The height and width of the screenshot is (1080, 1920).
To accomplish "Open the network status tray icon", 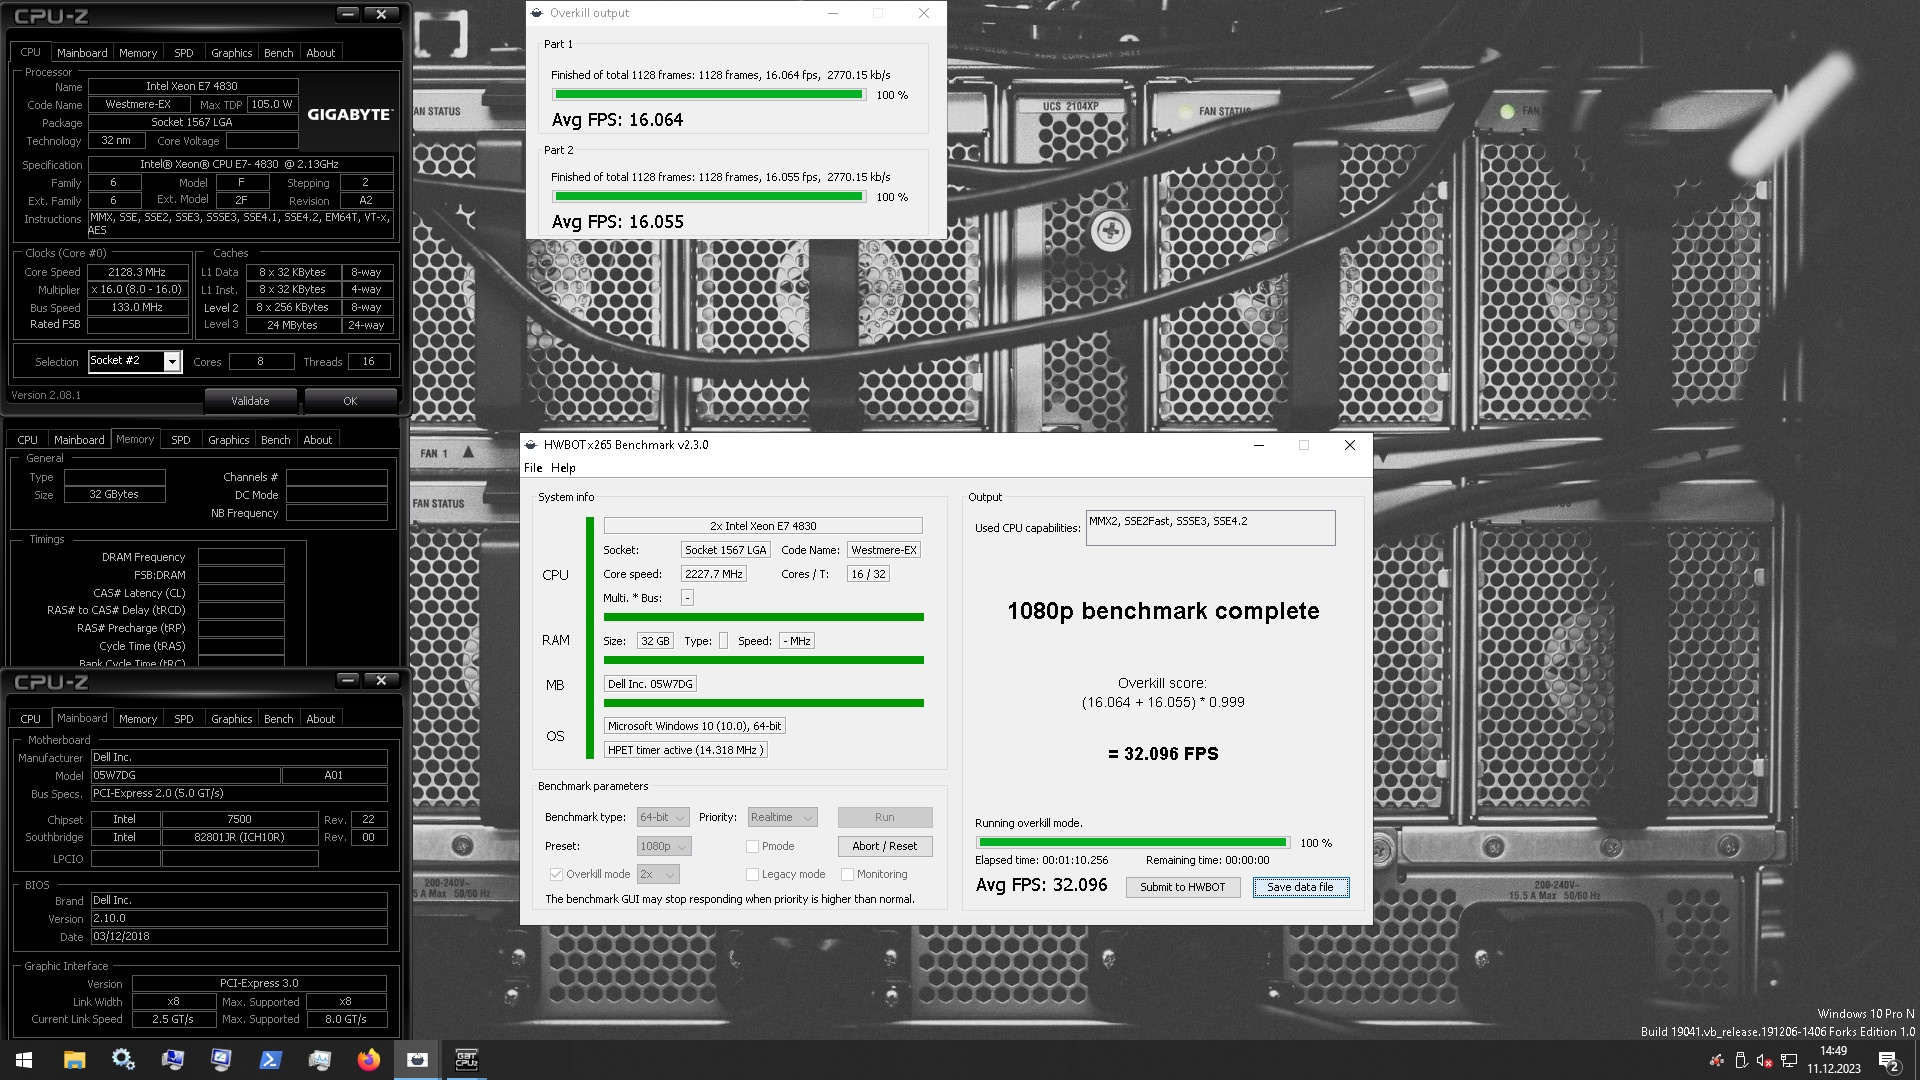I will pyautogui.click(x=1789, y=1060).
